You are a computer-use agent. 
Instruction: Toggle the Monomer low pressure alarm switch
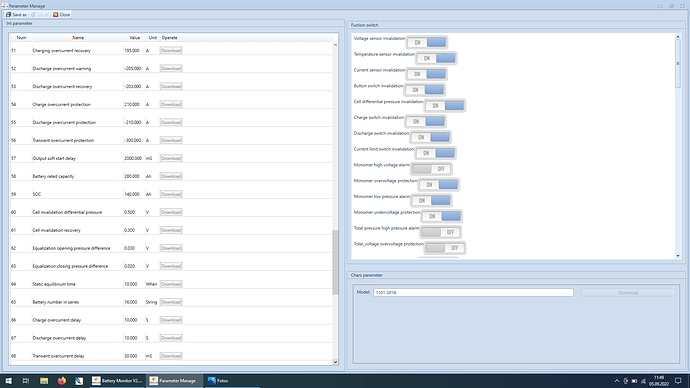click(x=430, y=201)
